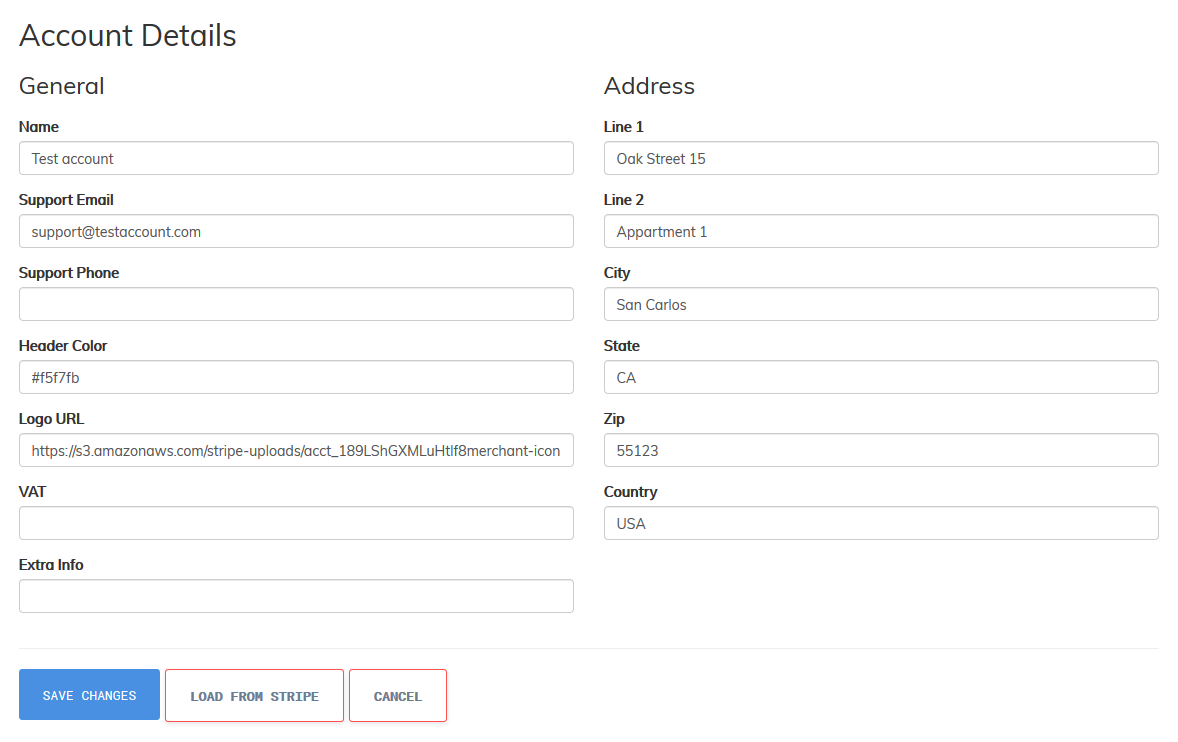
Task: Select the Line 1 address field
Action: pyautogui.click(x=881, y=158)
